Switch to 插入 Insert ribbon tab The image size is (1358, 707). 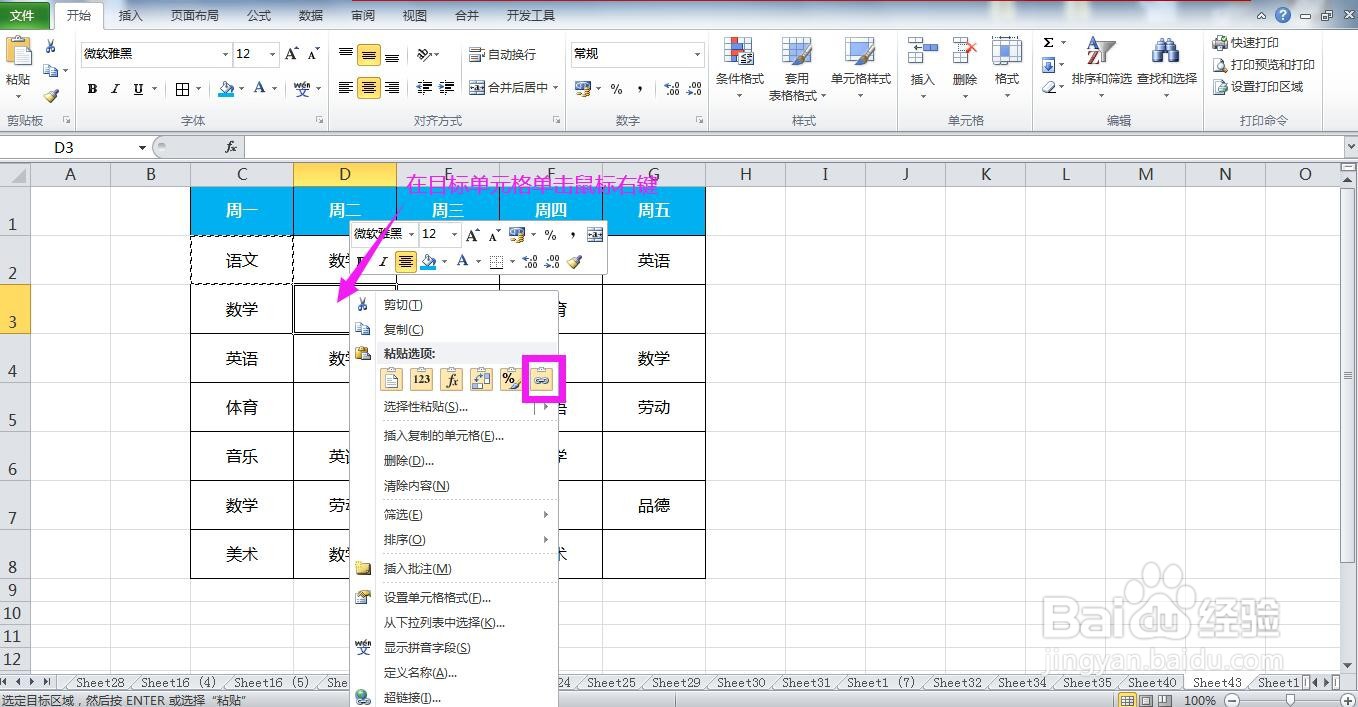click(130, 15)
